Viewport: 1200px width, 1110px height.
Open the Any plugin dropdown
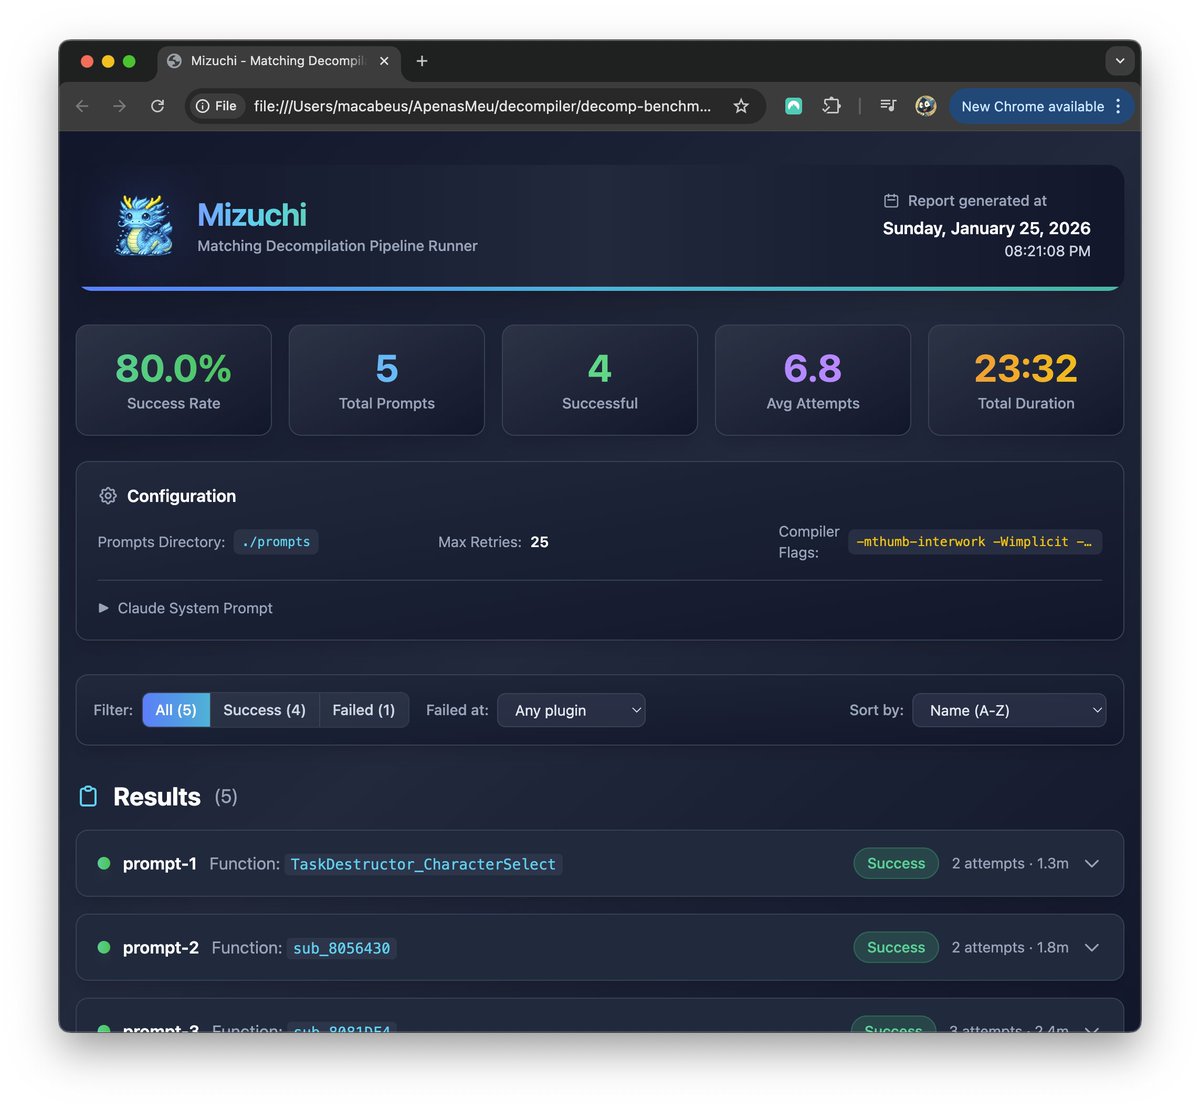(x=571, y=710)
